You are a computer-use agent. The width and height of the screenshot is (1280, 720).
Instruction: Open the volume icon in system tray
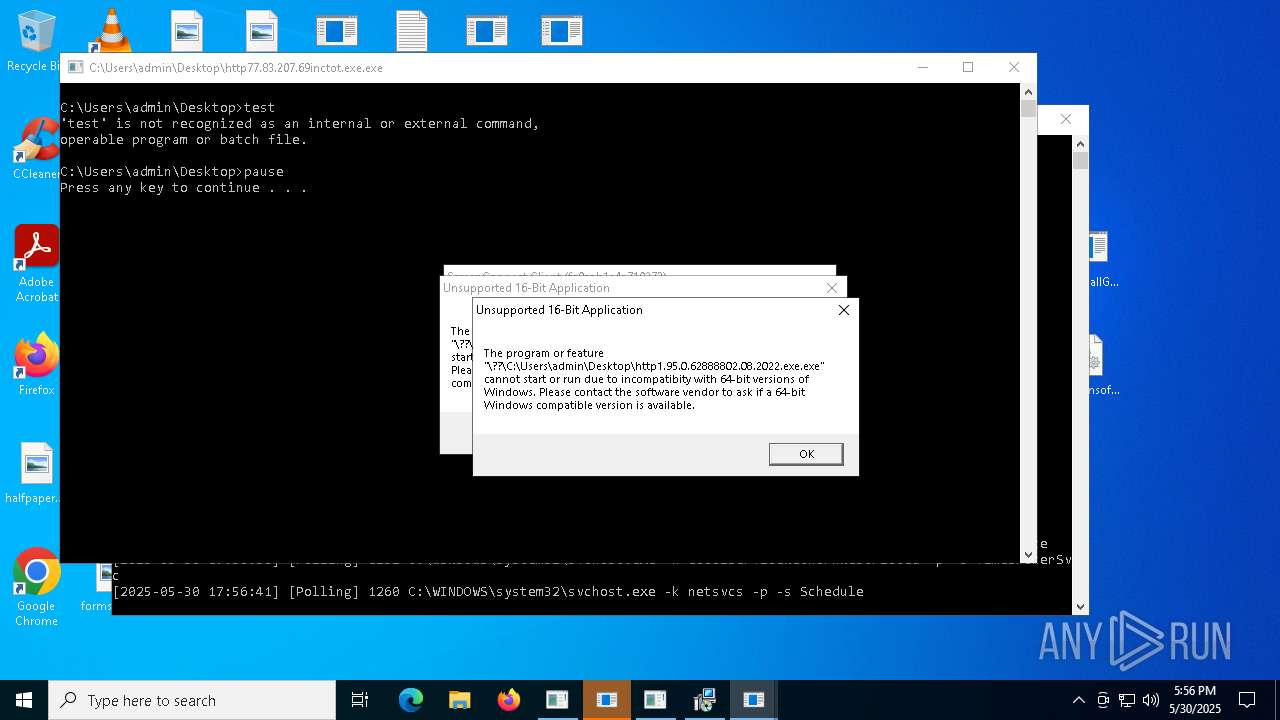click(1151, 700)
